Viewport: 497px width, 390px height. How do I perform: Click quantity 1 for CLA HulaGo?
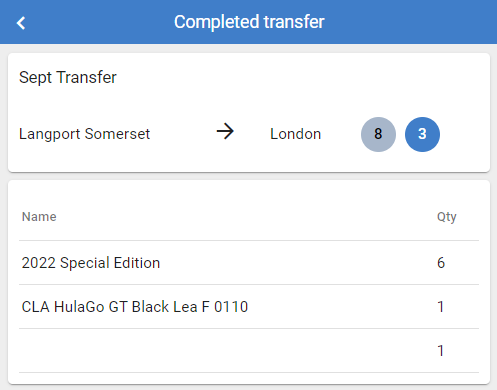click(441, 307)
